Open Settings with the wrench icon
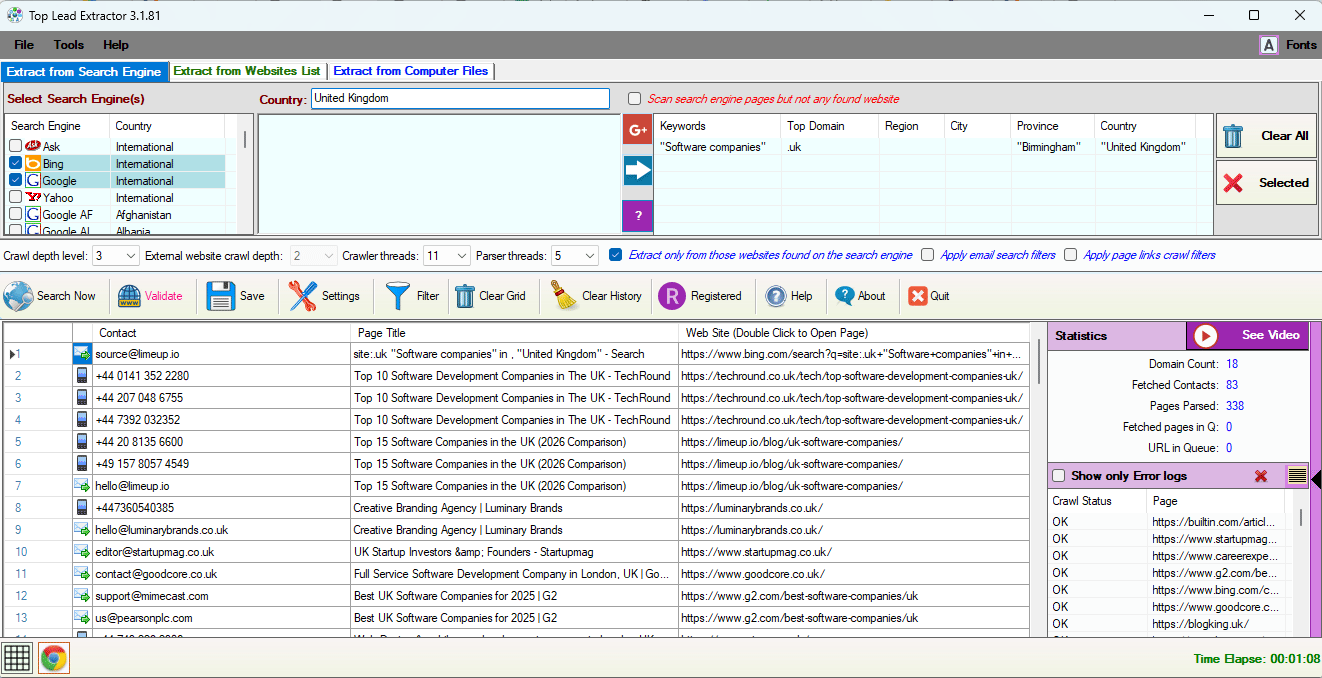This screenshot has height=678, width=1322. point(303,296)
